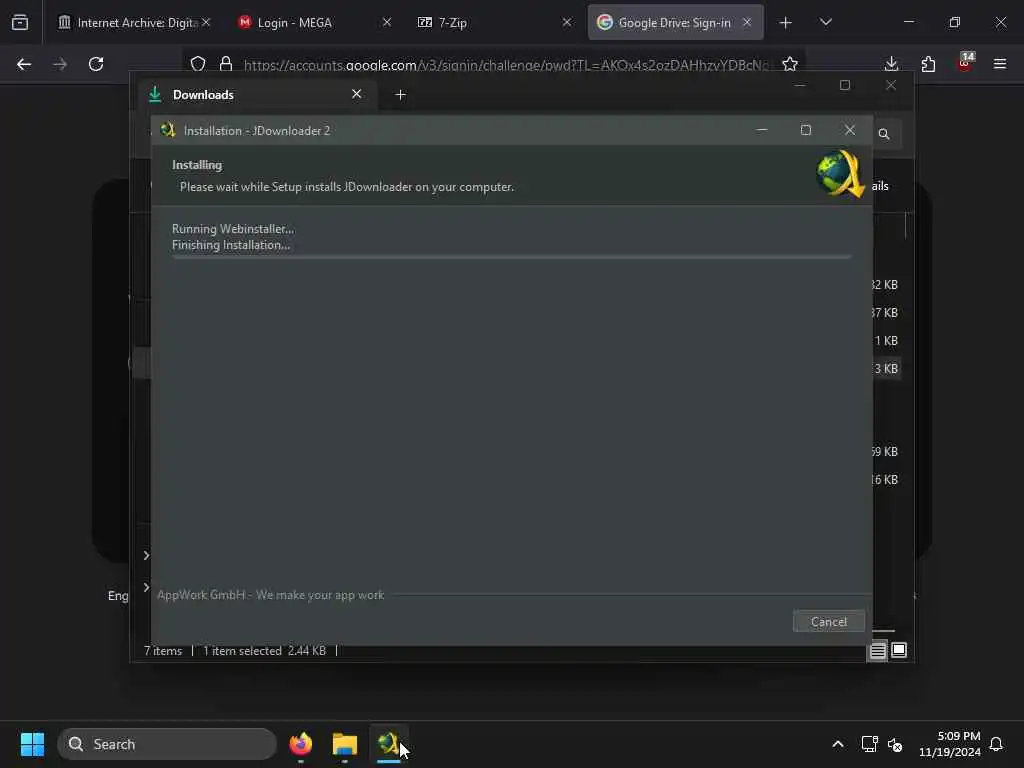Click the network status tray icon

pyautogui.click(x=869, y=744)
